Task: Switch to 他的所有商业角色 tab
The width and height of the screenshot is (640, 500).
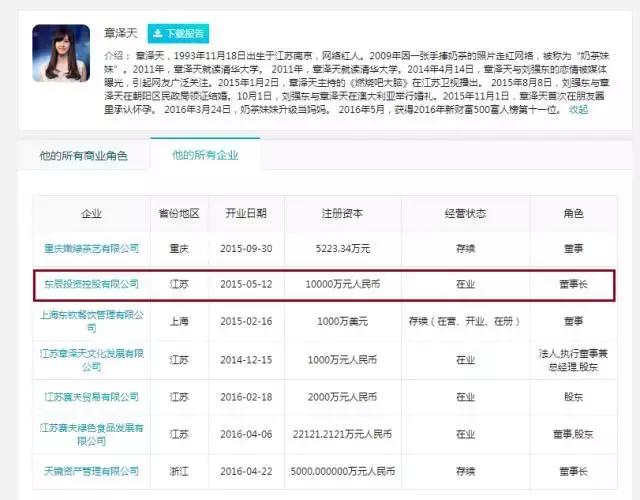Action: [x=83, y=156]
